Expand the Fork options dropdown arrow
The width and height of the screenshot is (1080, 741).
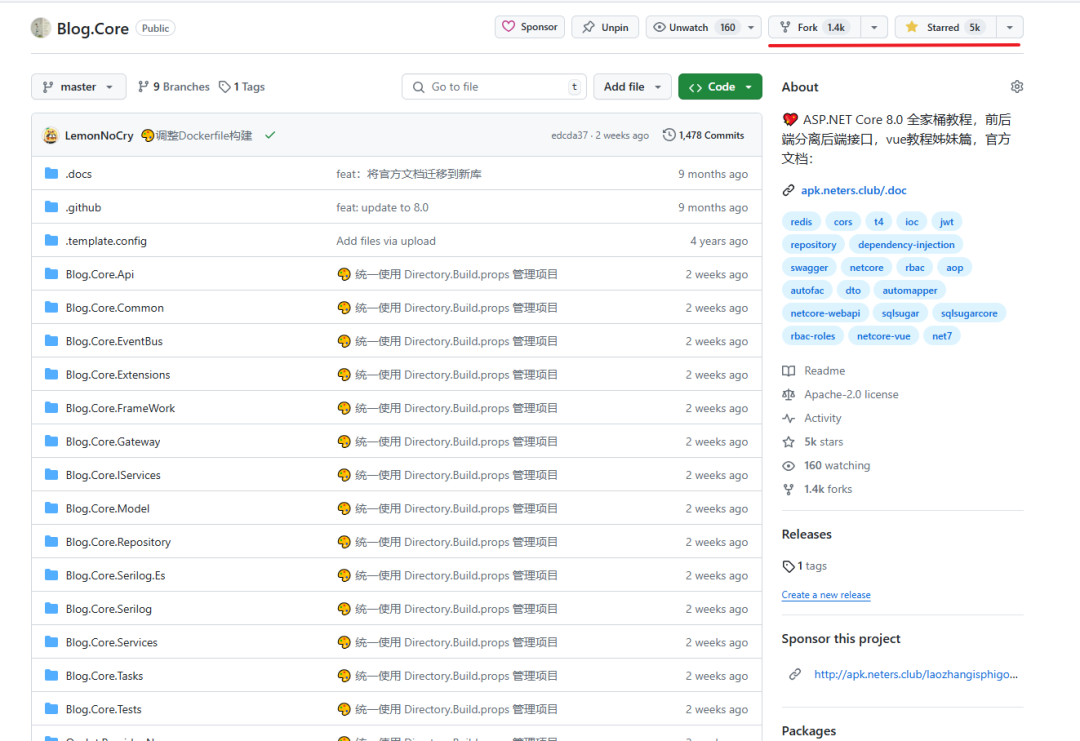[874, 28]
